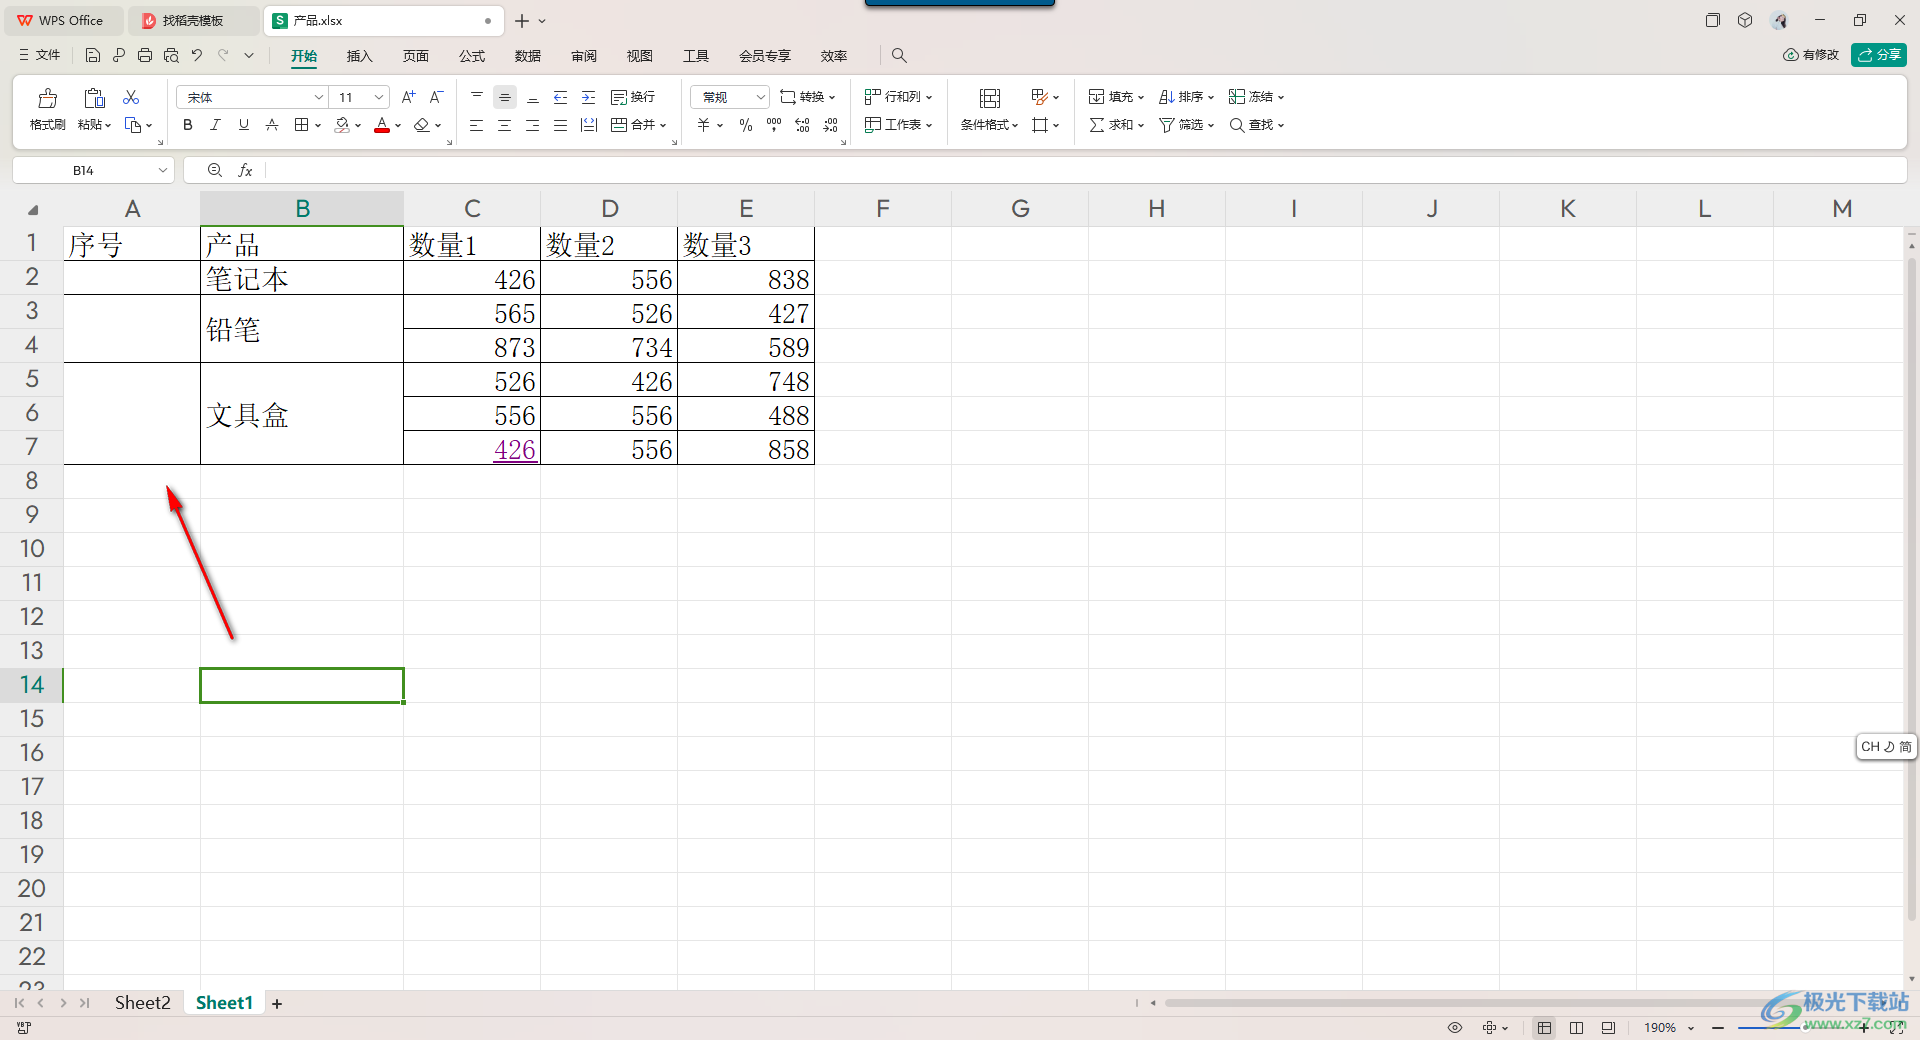This screenshot has height=1040, width=1920.
Task: Center text horizontally
Action: (505, 125)
